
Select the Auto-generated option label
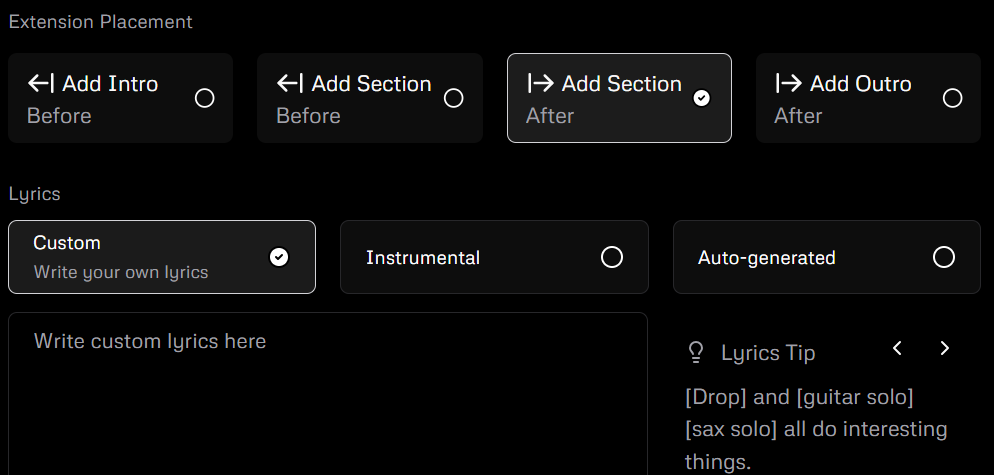[766, 258]
